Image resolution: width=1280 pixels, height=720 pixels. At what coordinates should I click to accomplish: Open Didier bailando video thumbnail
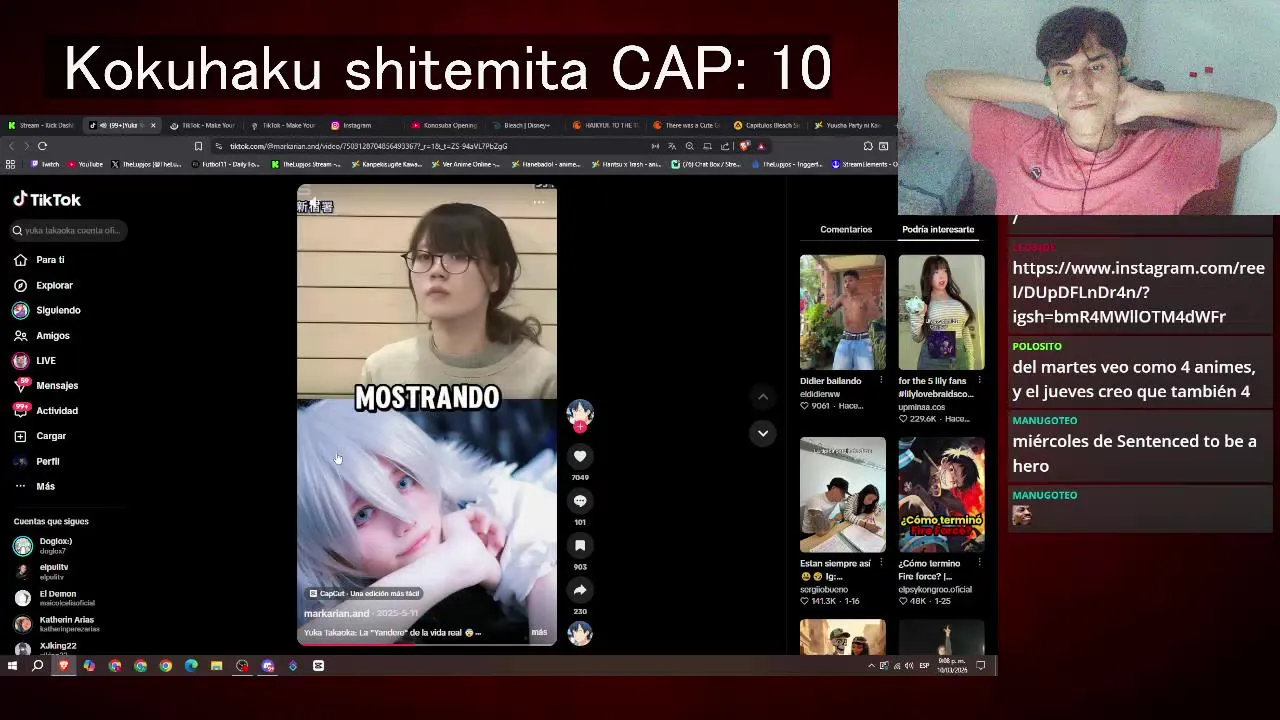842,312
